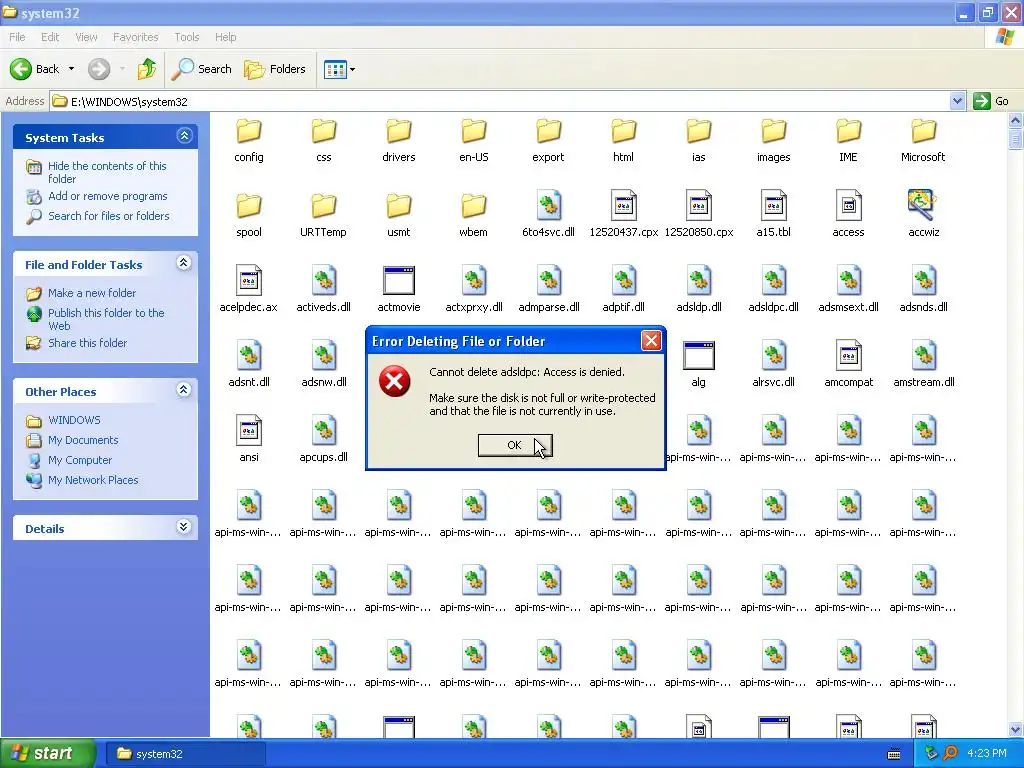Click system32 taskbar button
Viewport: 1024px width, 768px height.
coord(185,754)
